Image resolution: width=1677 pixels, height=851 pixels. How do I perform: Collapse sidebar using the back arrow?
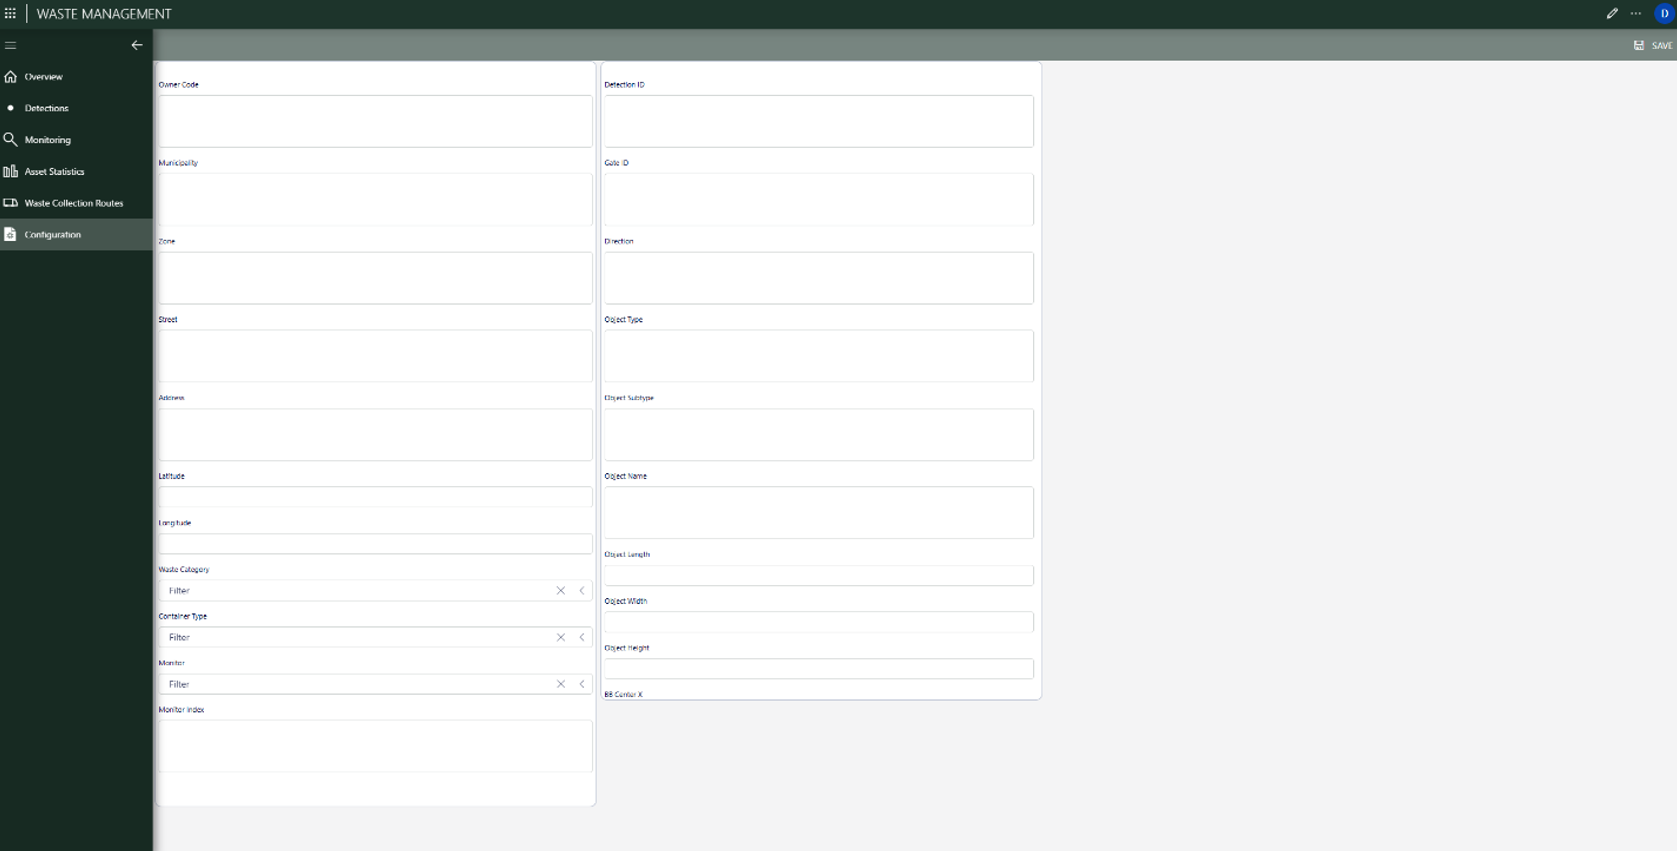tap(137, 45)
